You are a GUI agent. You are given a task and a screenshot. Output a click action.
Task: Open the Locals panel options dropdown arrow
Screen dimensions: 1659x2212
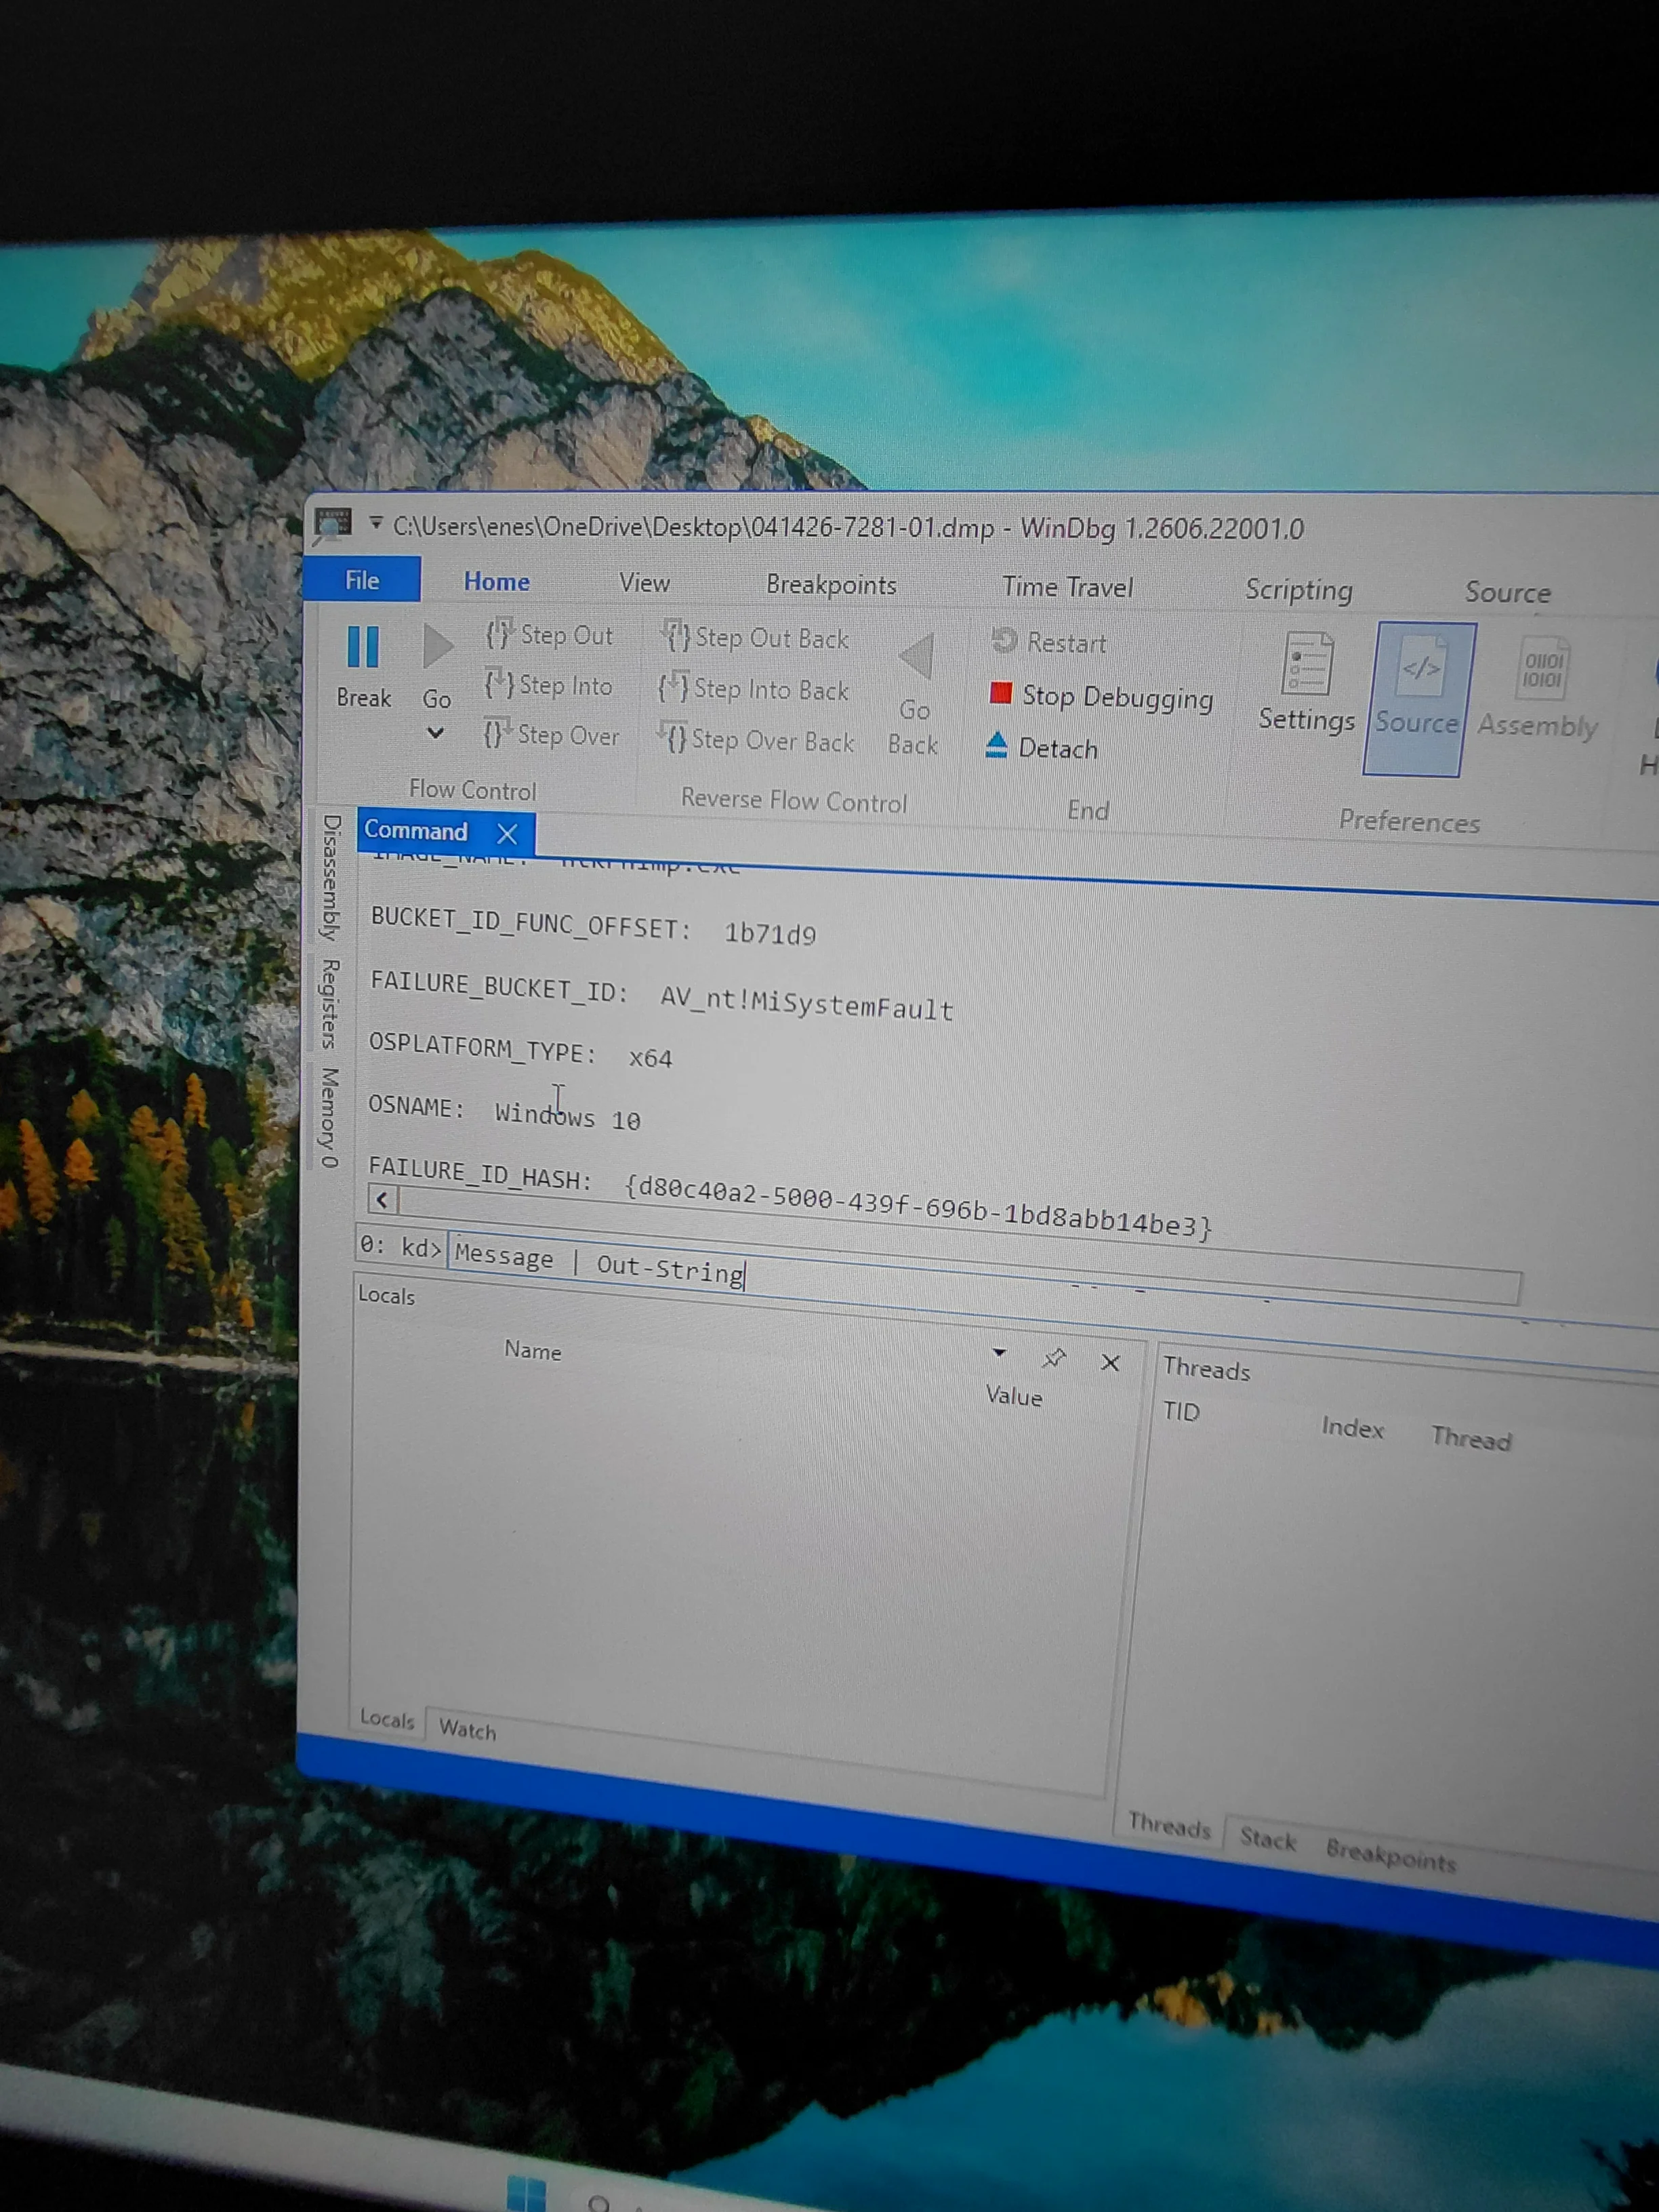point(998,1353)
